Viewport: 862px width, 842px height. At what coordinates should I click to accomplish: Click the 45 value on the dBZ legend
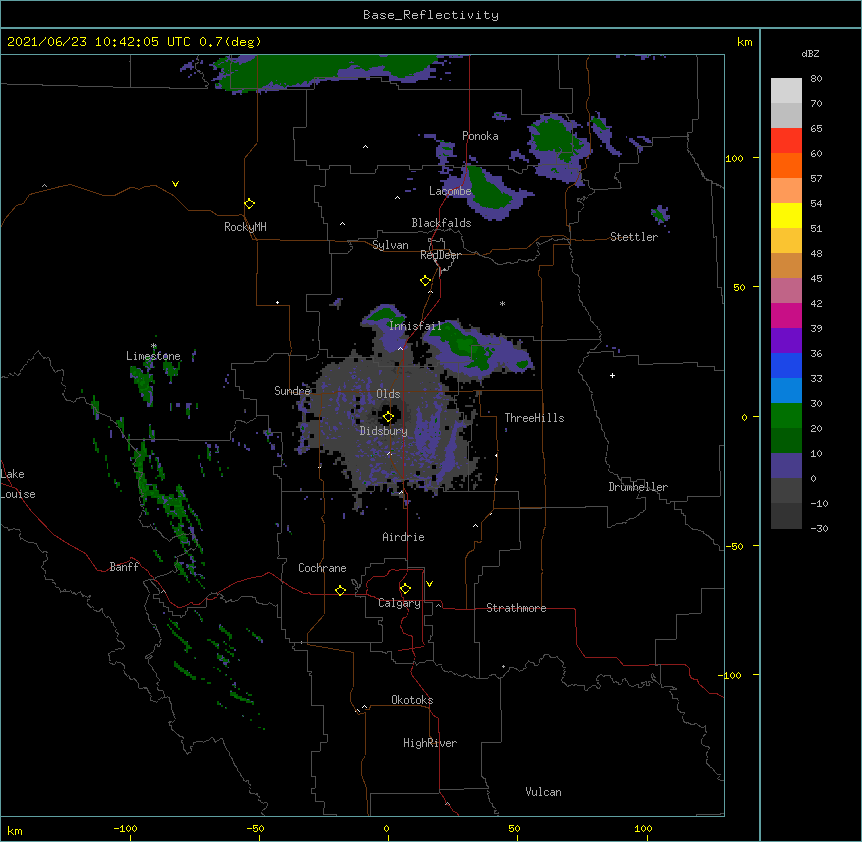pyautogui.click(x=816, y=279)
